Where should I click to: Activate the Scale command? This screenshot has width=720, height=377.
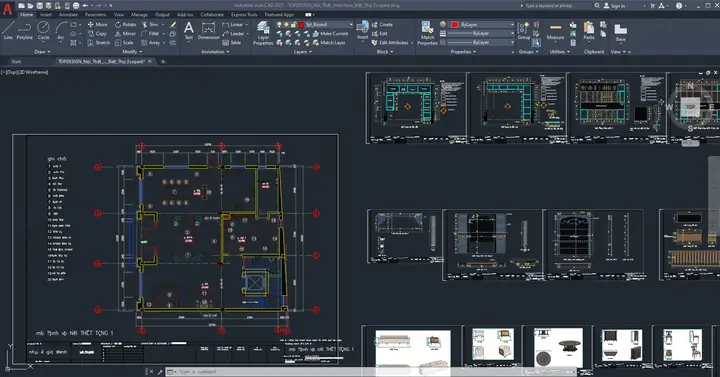124,43
